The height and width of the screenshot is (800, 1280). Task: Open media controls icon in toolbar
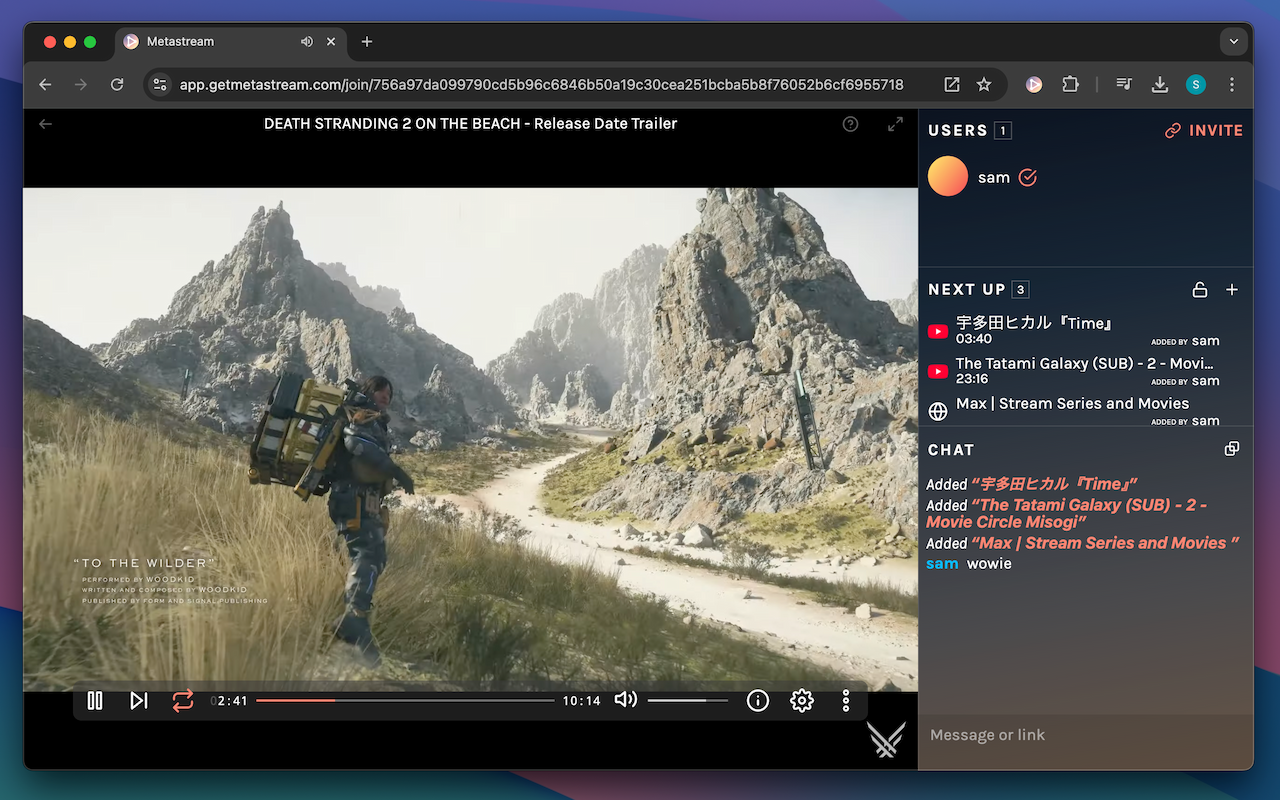point(1124,85)
